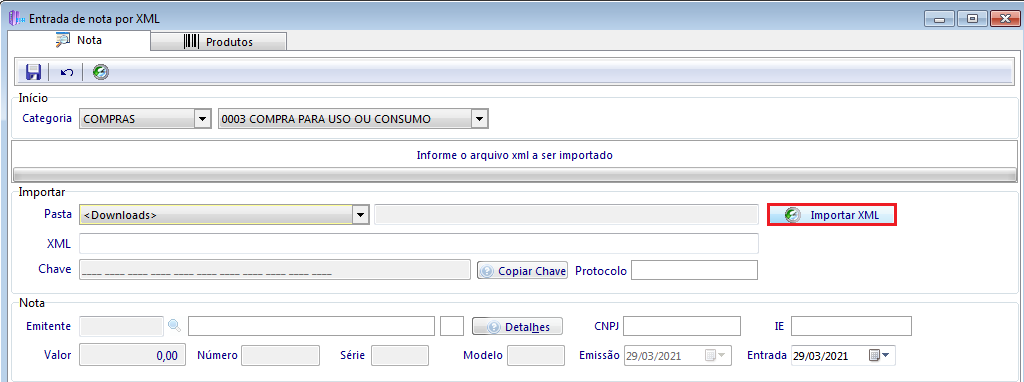Expand the 0003 COMPRA PARA USO OU CONSUMO dropdown
The image size is (1024, 382).
tap(480, 119)
